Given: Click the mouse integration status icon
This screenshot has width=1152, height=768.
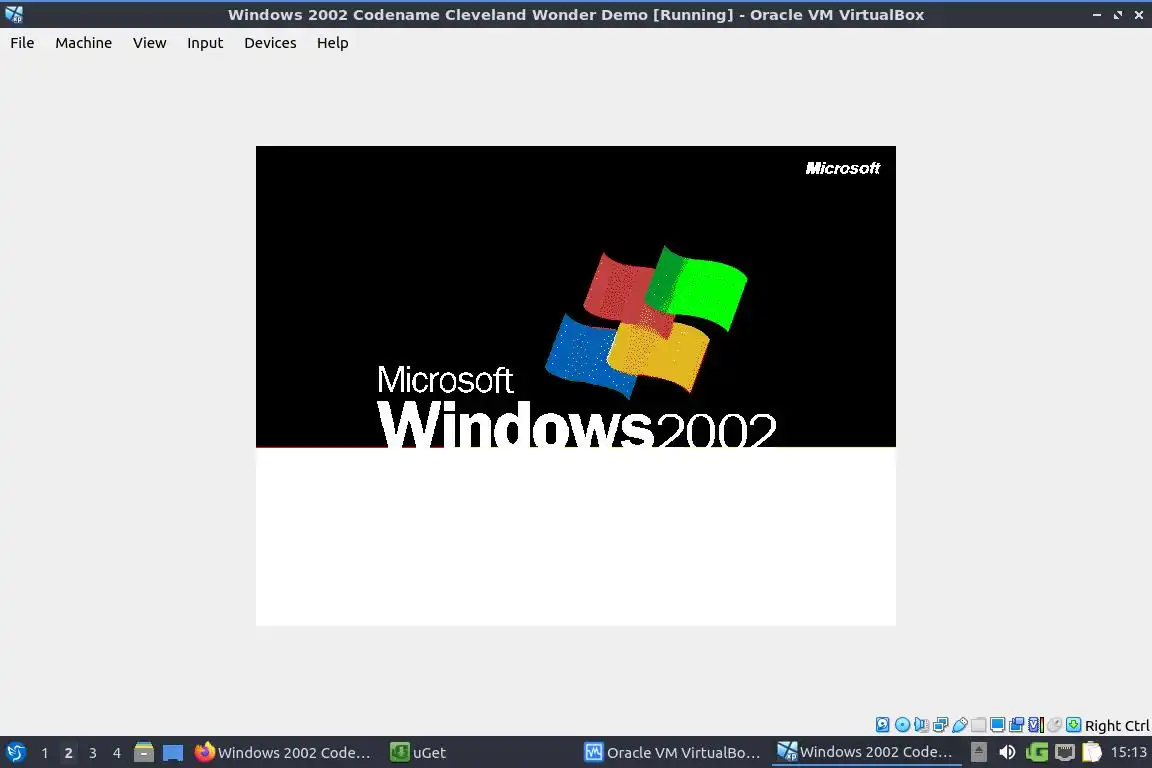Looking at the screenshot, I should click(1054, 725).
